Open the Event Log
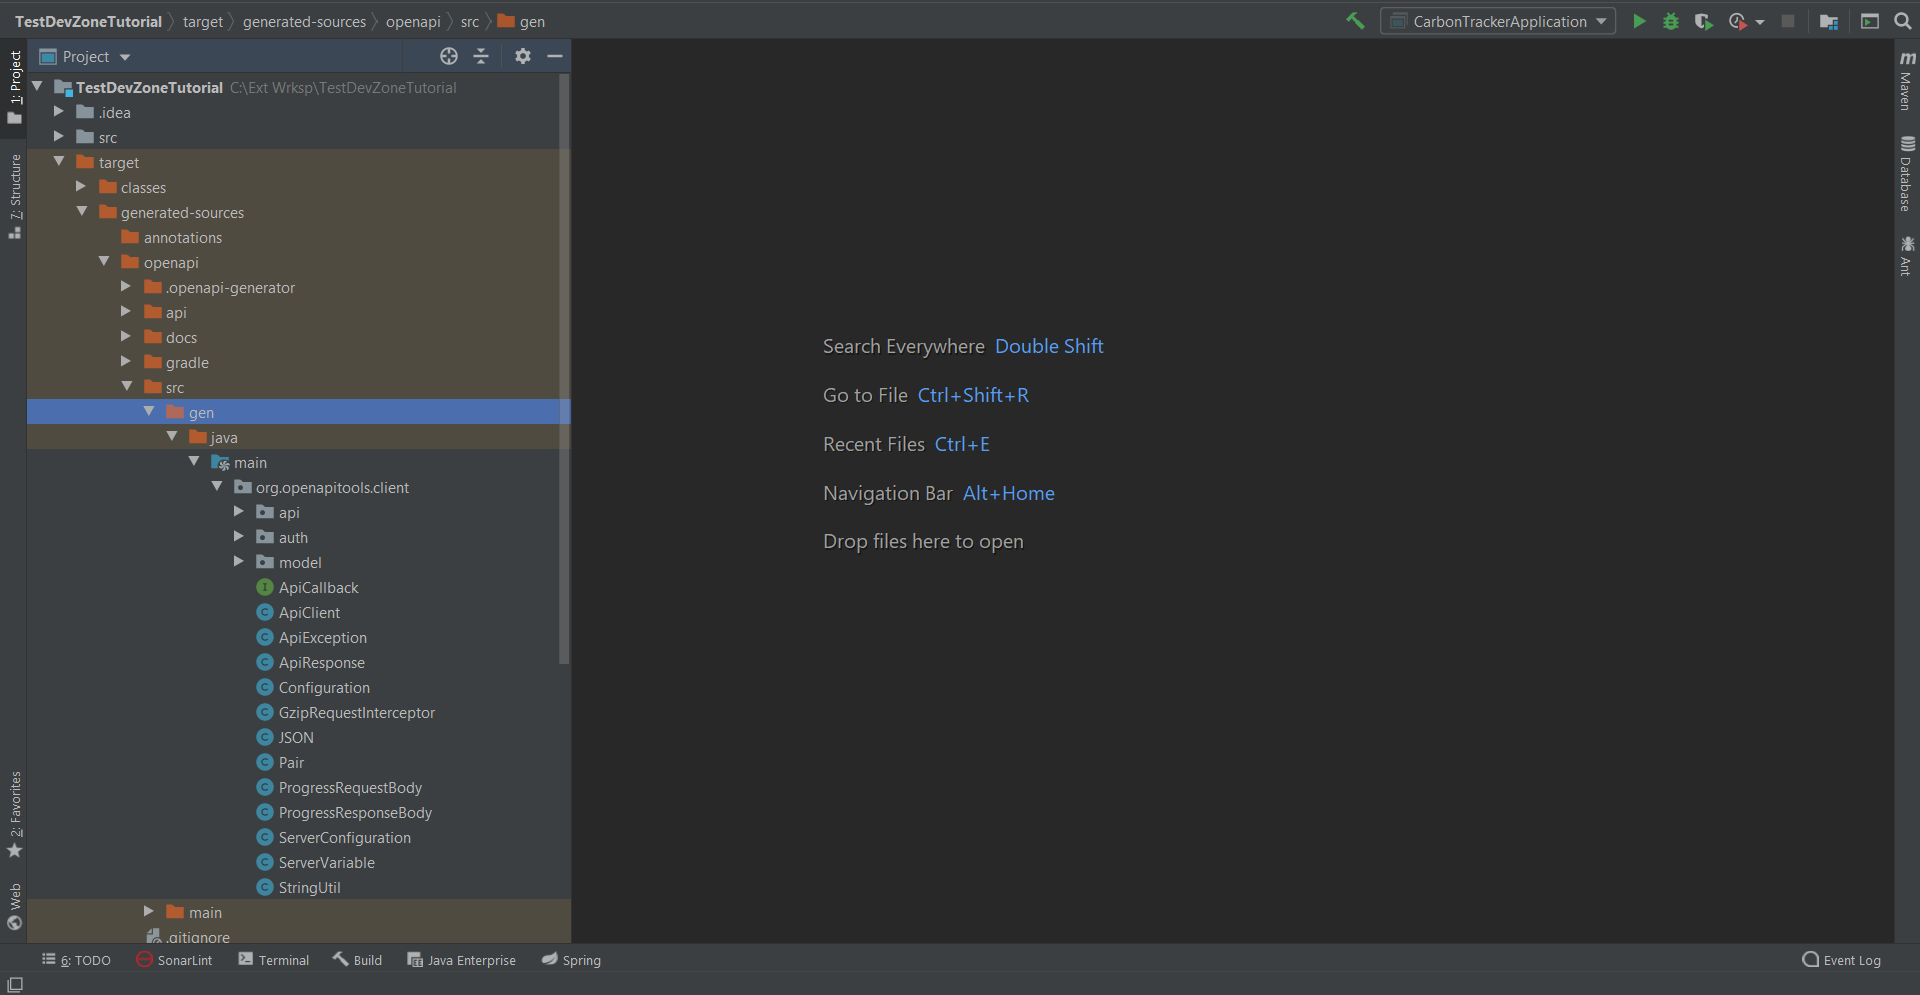This screenshot has height=995, width=1920. point(1841,960)
